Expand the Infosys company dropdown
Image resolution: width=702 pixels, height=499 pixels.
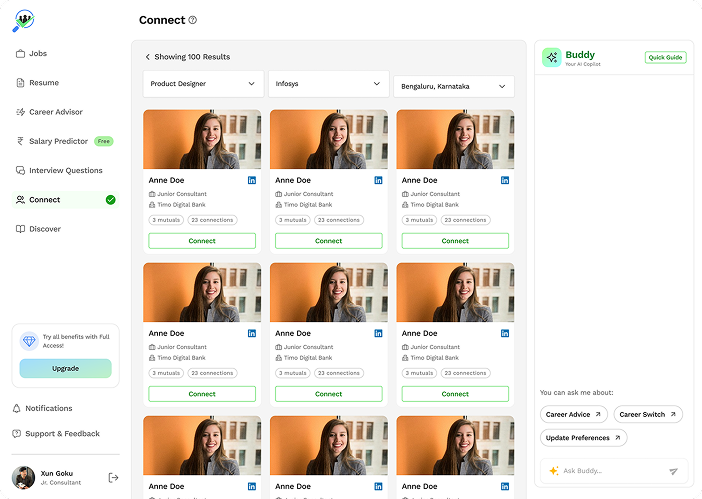tap(329, 84)
